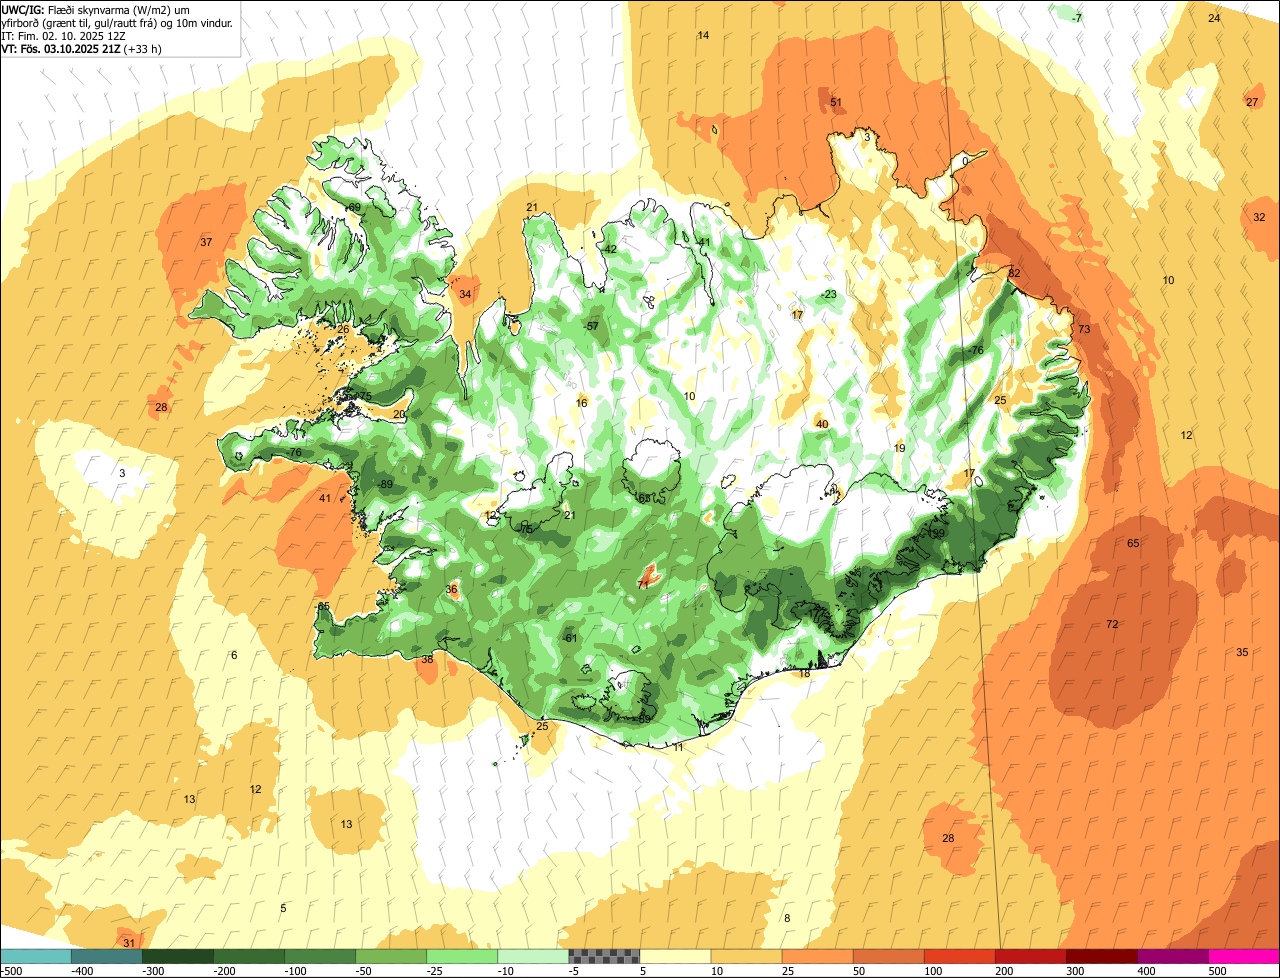Select the value 19 in eastern Iceland
The height and width of the screenshot is (978, 1280).
coord(899,448)
